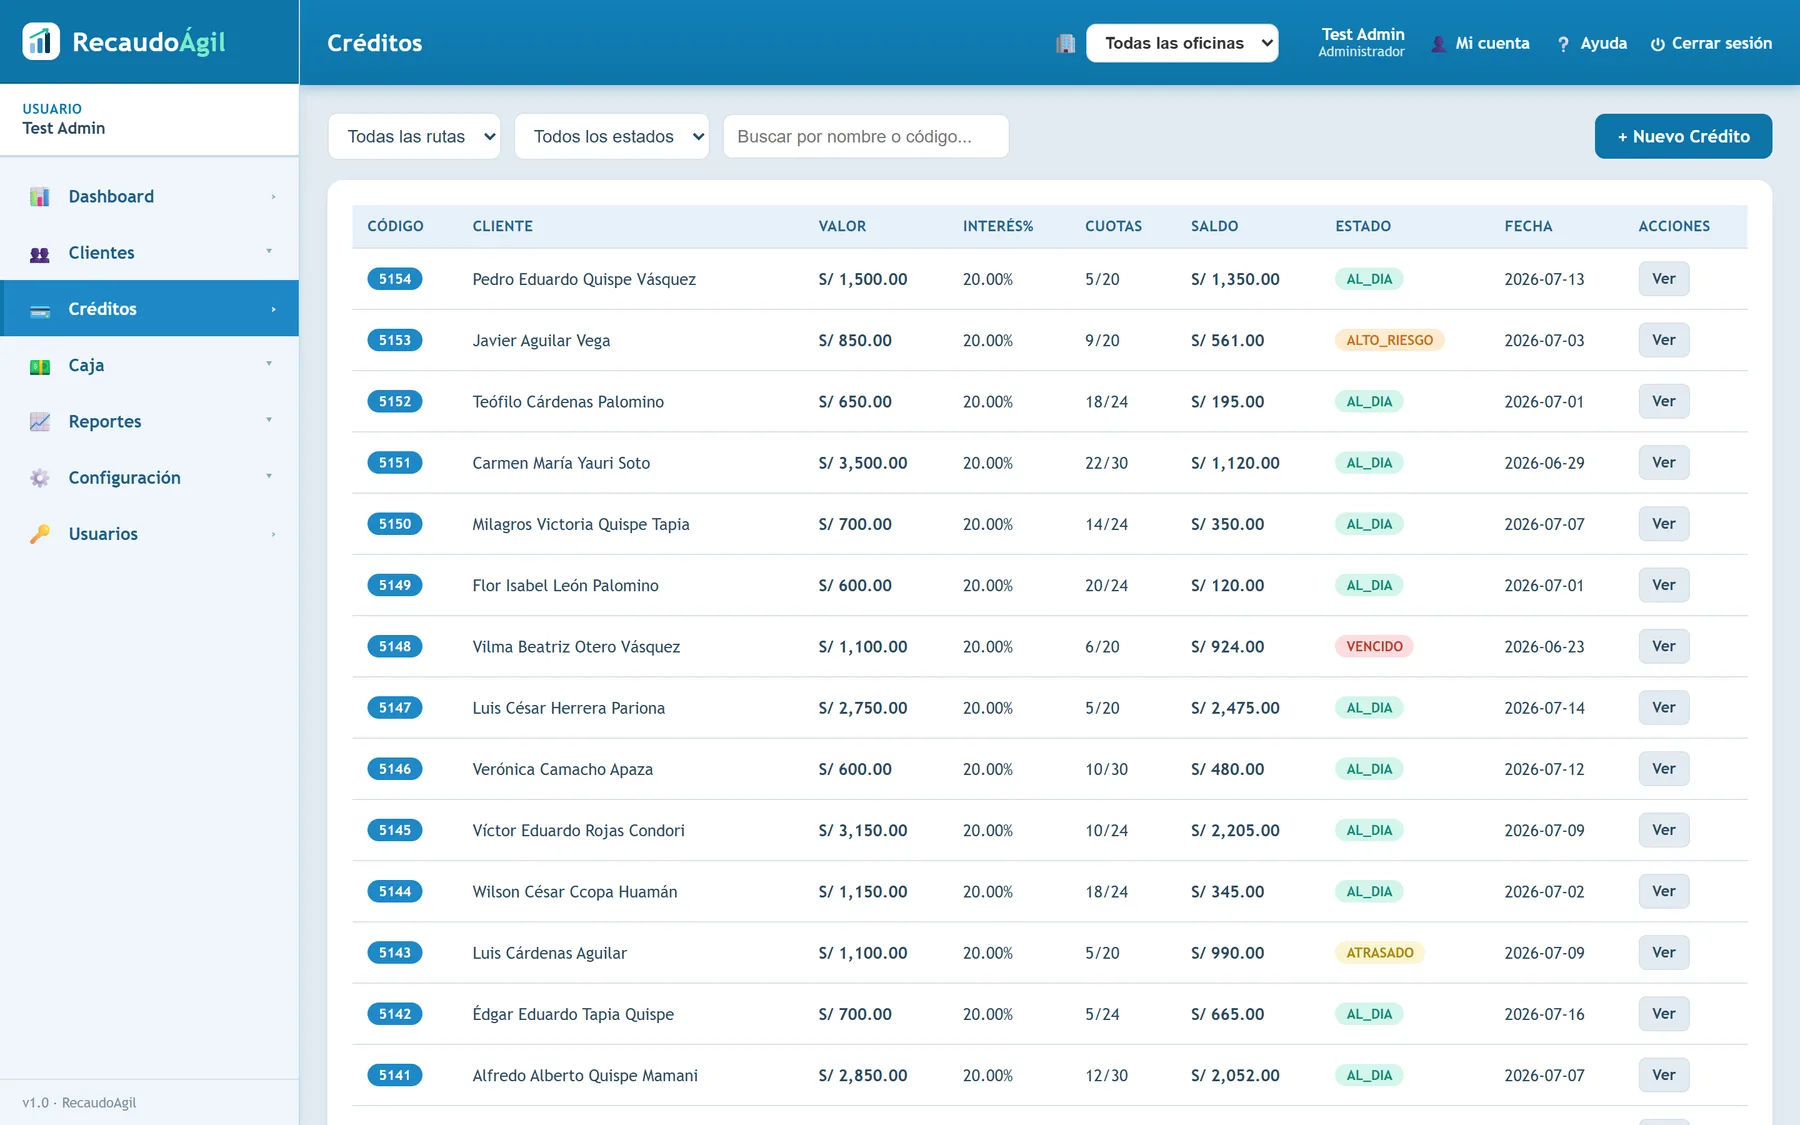Open Reportes in the sidebar

(149, 421)
